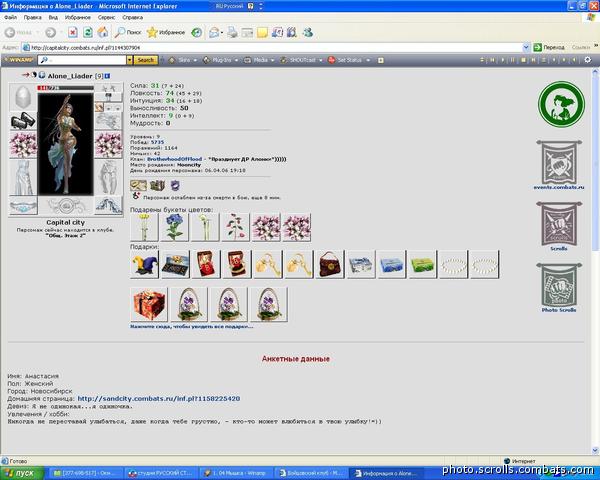Click the helmet equipment slot
Viewport: 600px width, 480px height.
pyautogui.click(x=23, y=97)
